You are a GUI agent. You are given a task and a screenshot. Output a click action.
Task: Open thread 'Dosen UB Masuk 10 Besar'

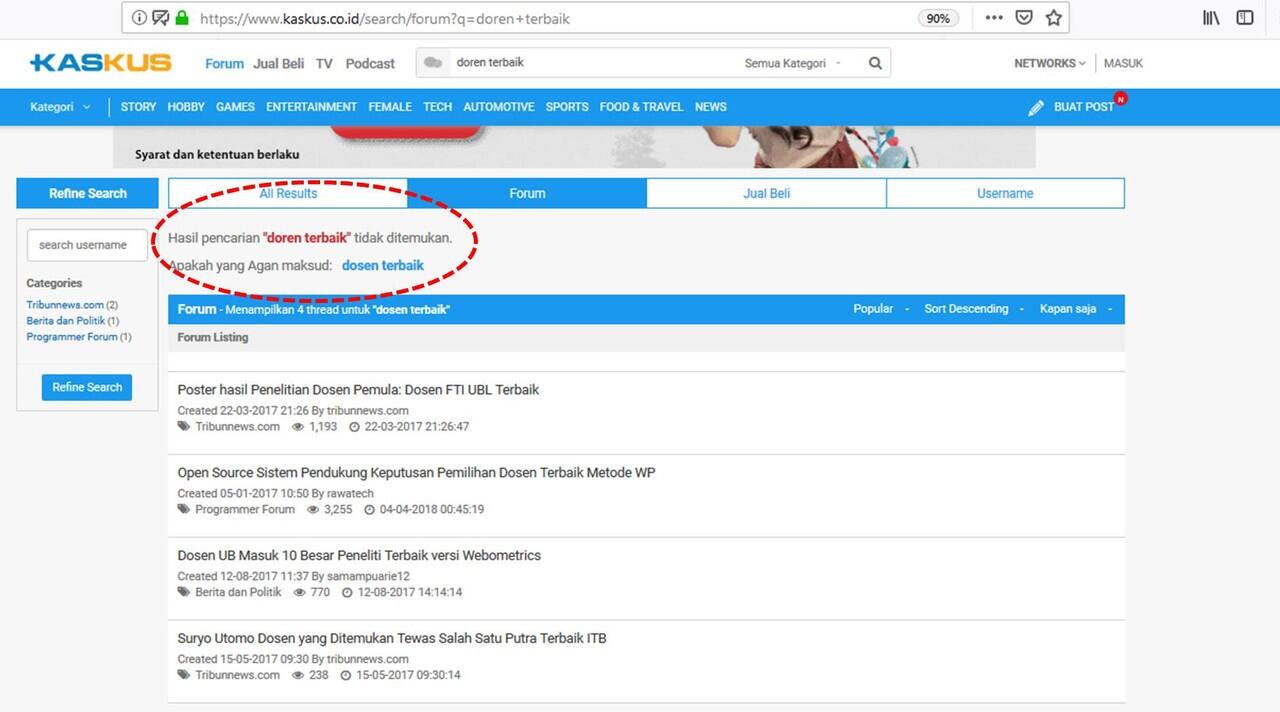pyautogui.click(x=359, y=555)
